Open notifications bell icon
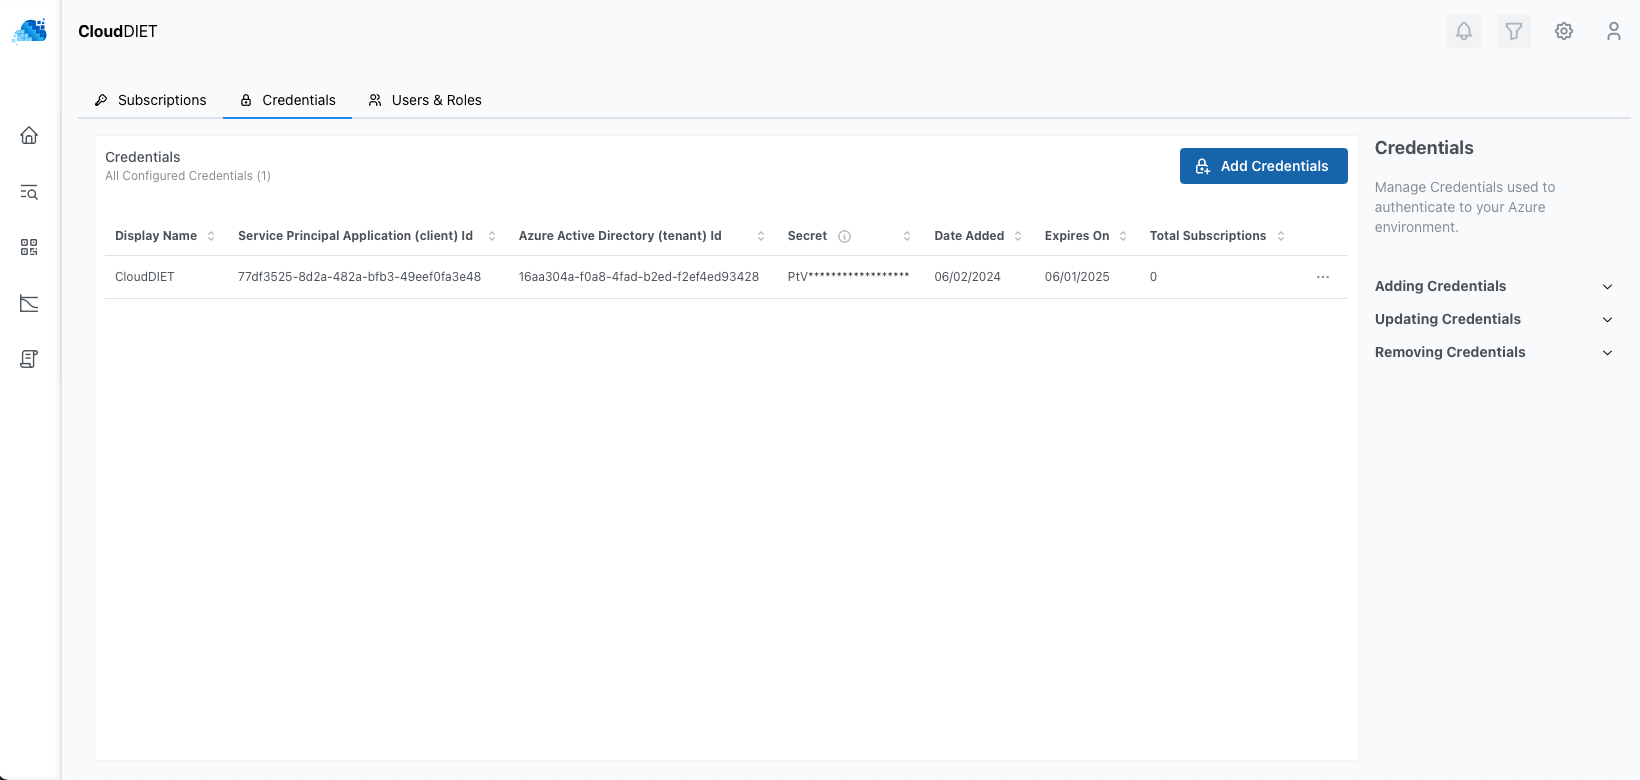Viewport: 1640px width, 780px height. (x=1463, y=31)
